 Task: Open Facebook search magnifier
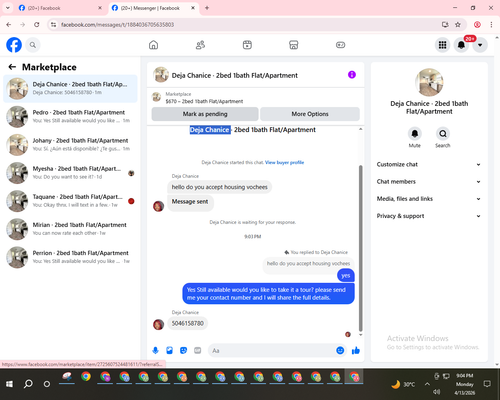(x=33, y=45)
